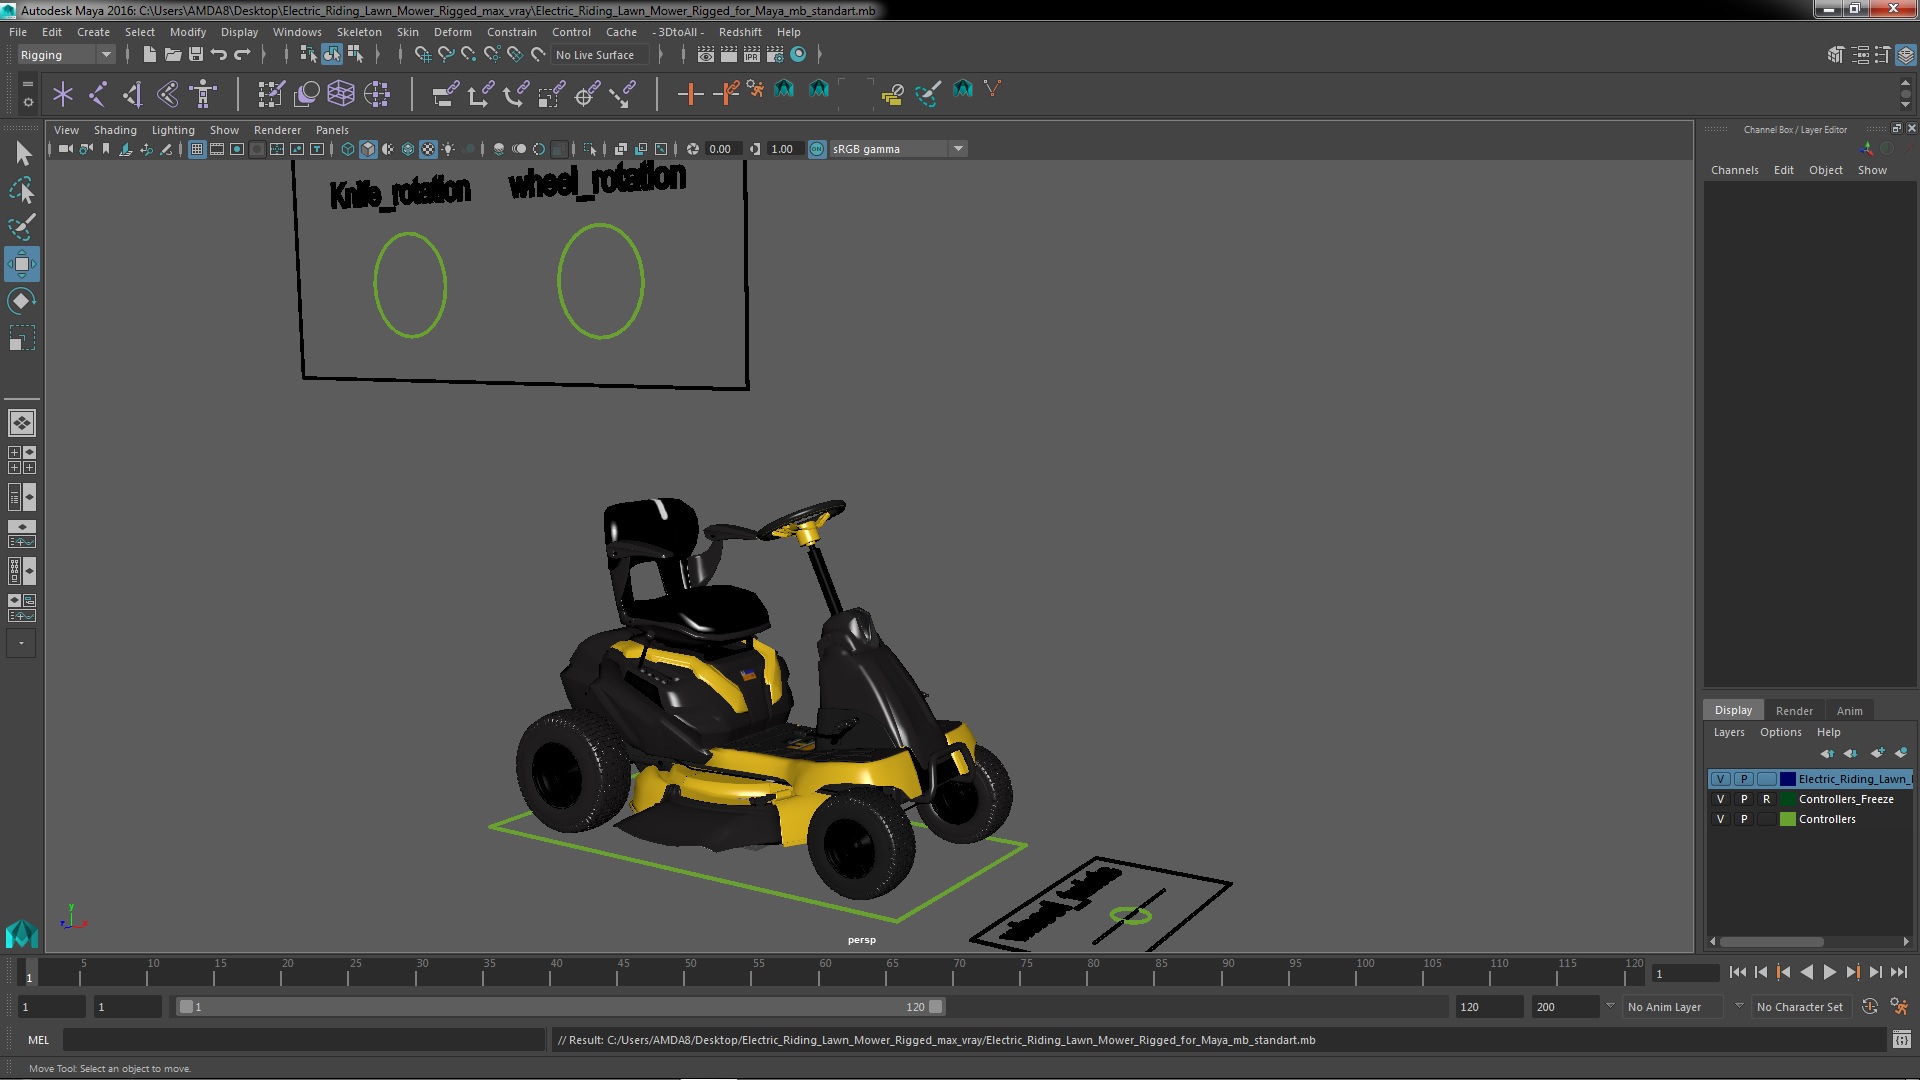Image resolution: width=1920 pixels, height=1080 pixels.
Task: Click Layers menu in Layer Editor
Action: pyautogui.click(x=1728, y=732)
